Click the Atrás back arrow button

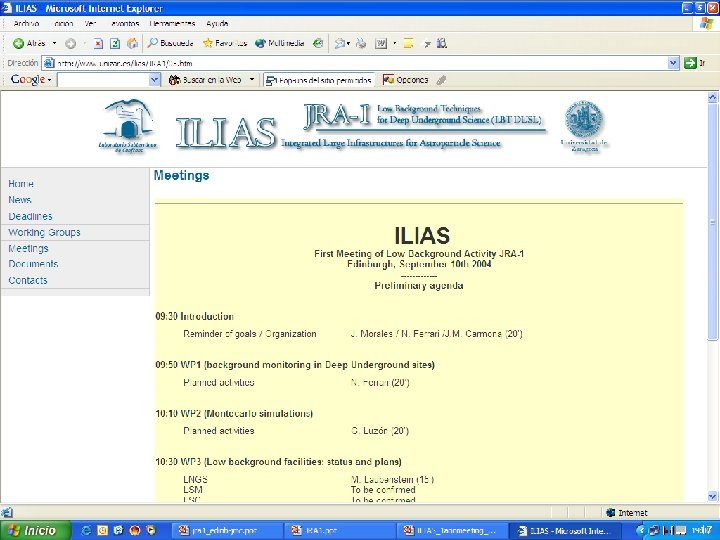coord(29,43)
